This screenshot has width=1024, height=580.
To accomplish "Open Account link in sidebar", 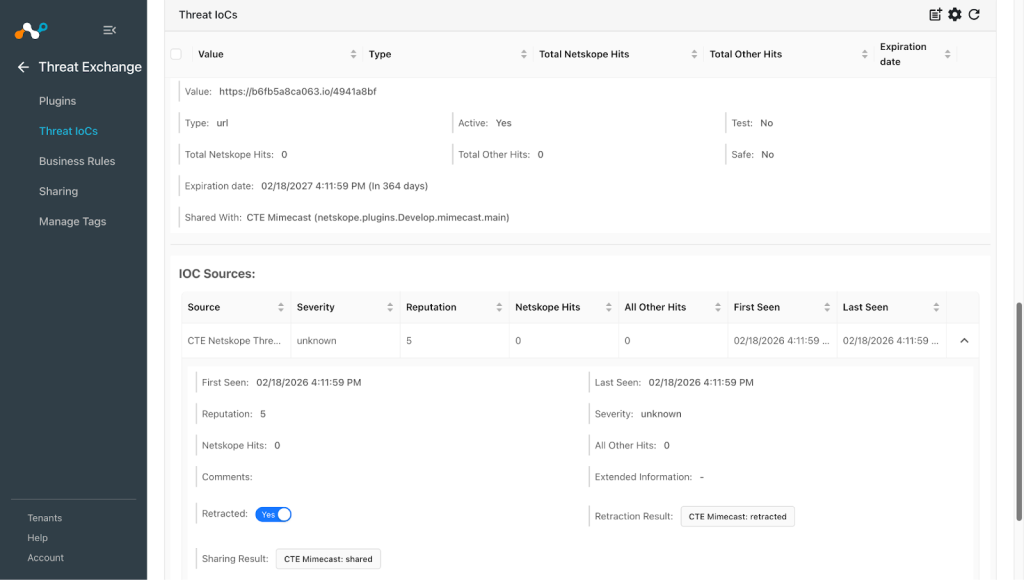I will 46,558.
